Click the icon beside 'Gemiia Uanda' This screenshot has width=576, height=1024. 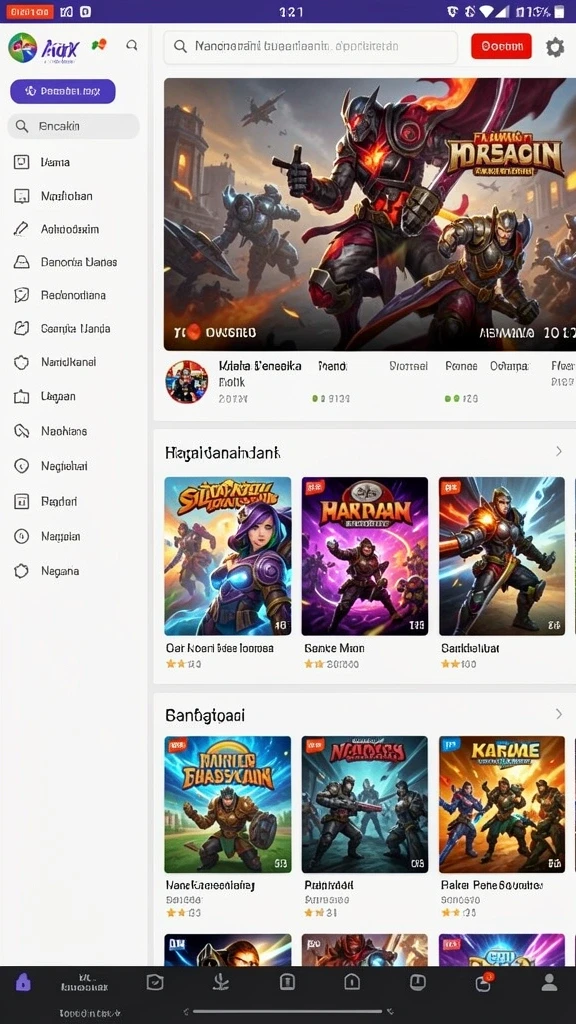pos(22,328)
